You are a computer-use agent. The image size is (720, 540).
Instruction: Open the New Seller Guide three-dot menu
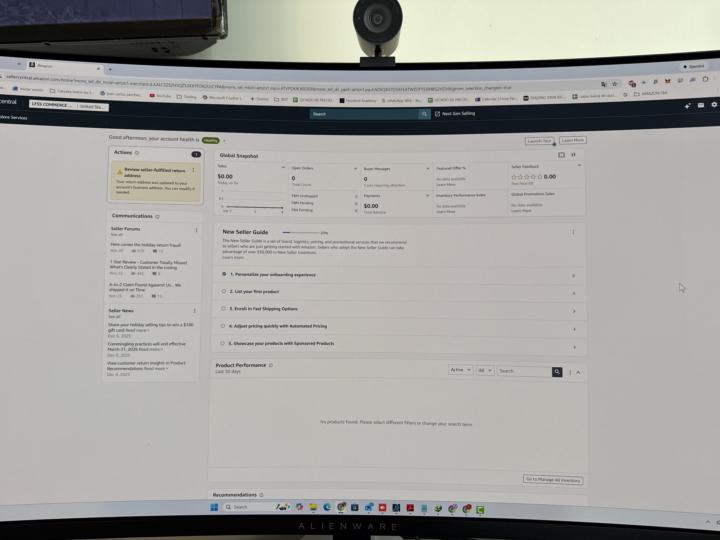(x=573, y=232)
